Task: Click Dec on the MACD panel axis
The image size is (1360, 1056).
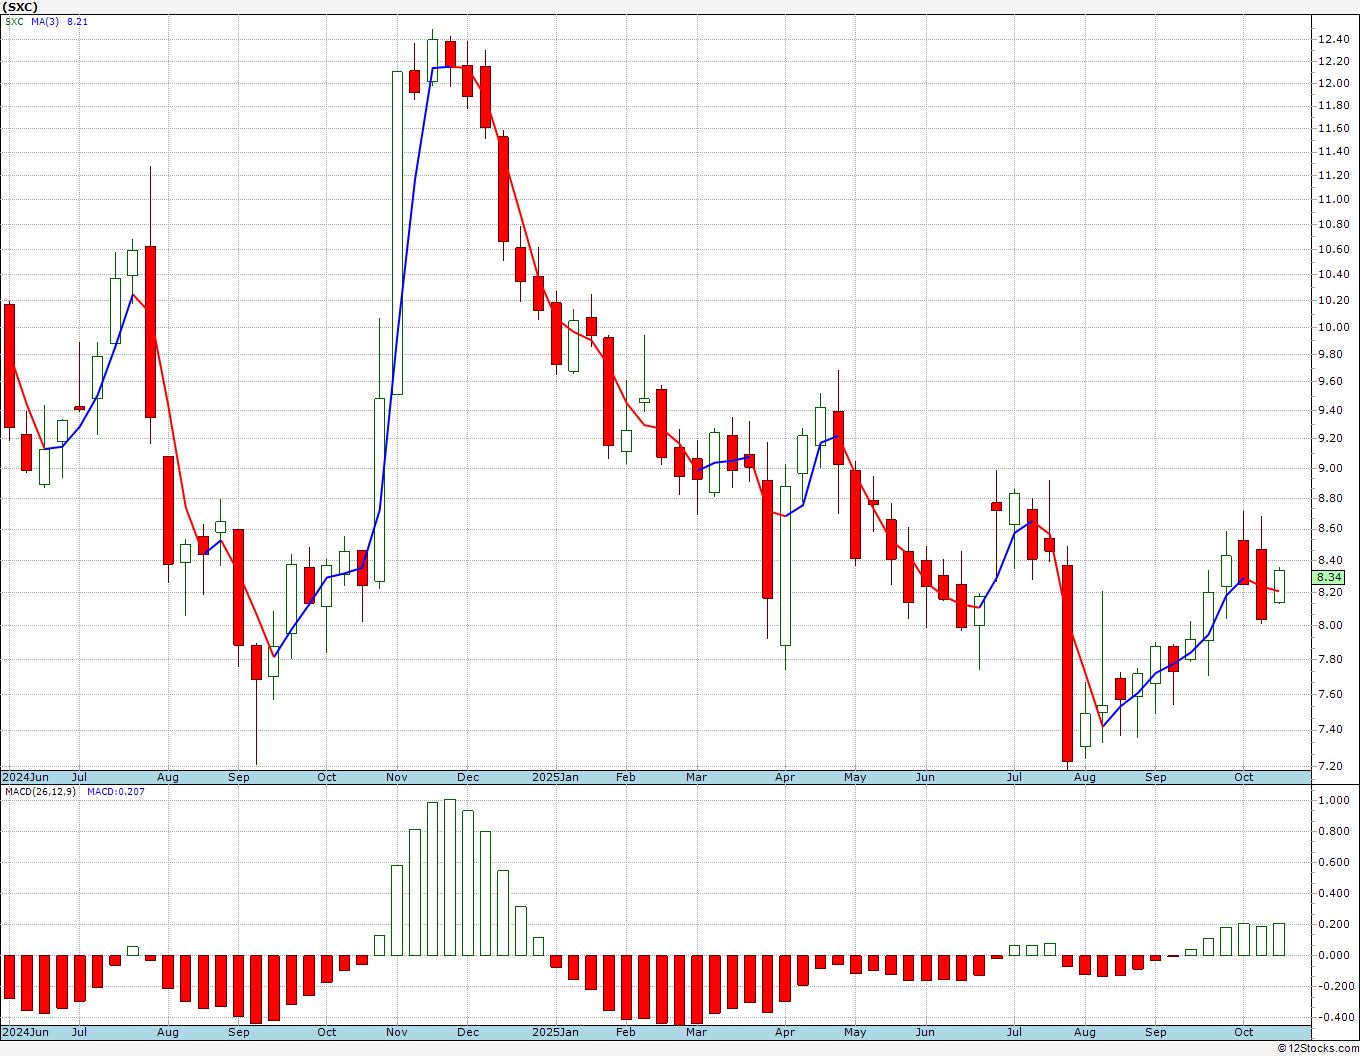Action: point(467,1032)
